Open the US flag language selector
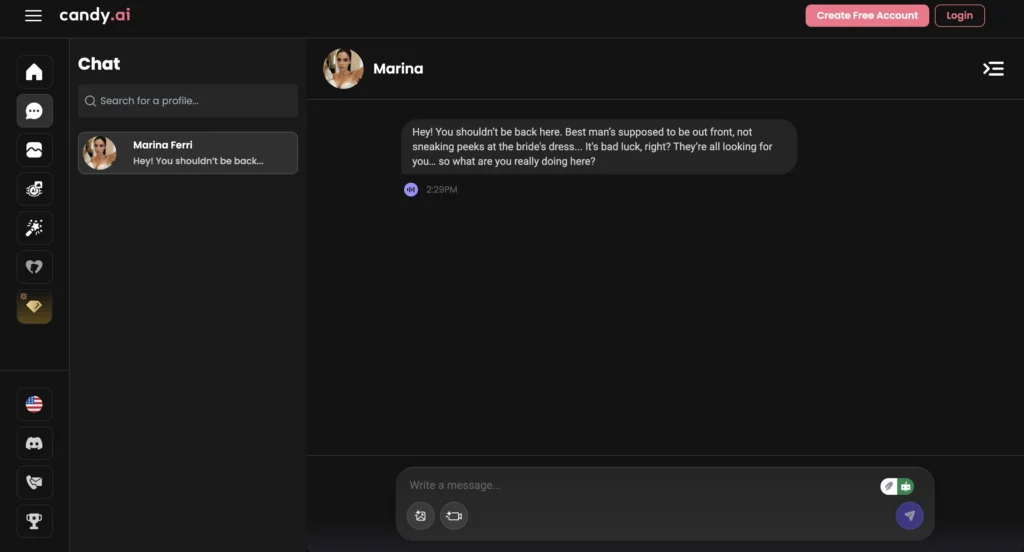 pos(34,404)
